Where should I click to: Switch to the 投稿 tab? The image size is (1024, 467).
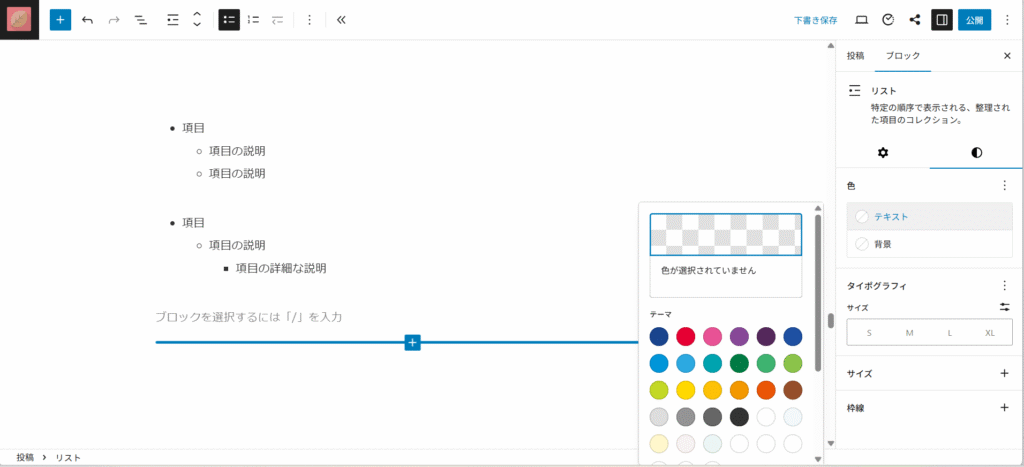pyautogui.click(x=855, y=56)
